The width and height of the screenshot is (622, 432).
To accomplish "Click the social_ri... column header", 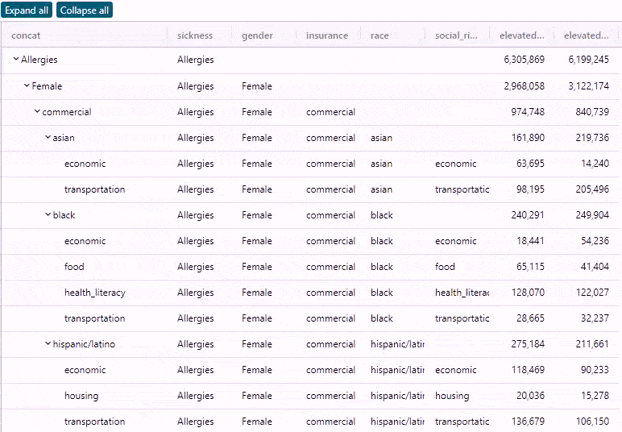I will point(457,36).
